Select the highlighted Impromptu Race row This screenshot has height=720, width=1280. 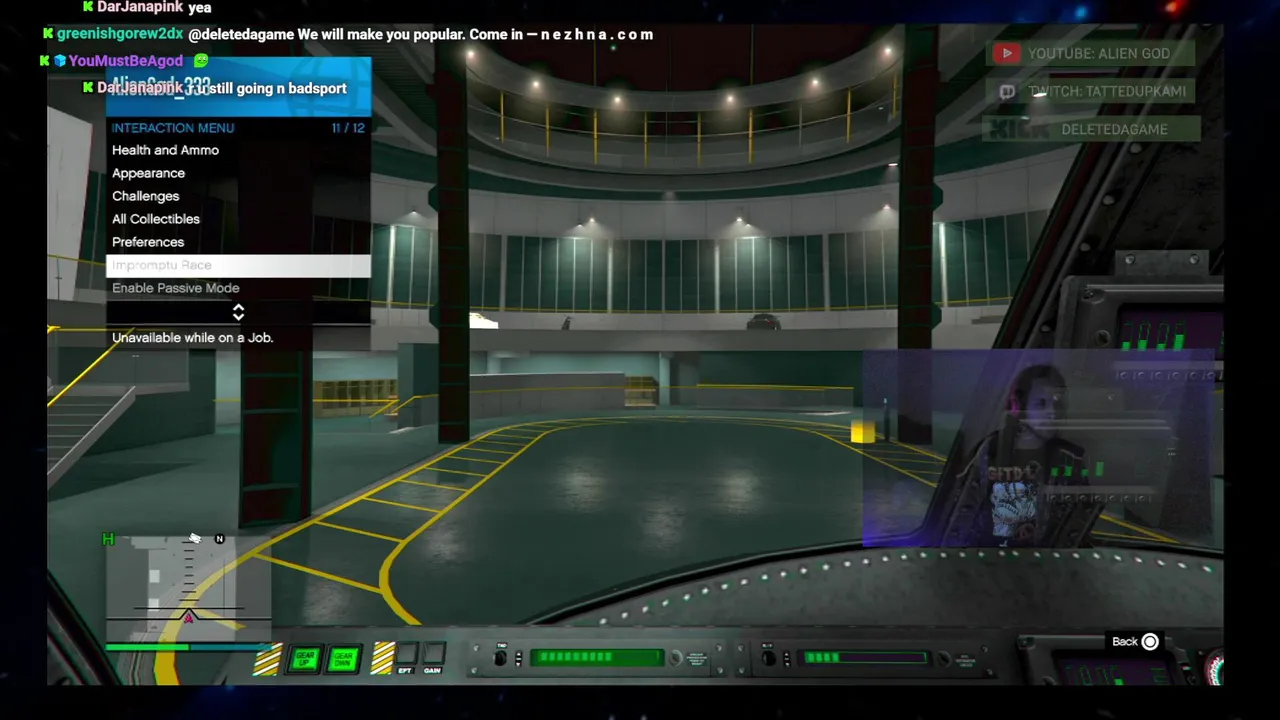click(x=238, y=265)
